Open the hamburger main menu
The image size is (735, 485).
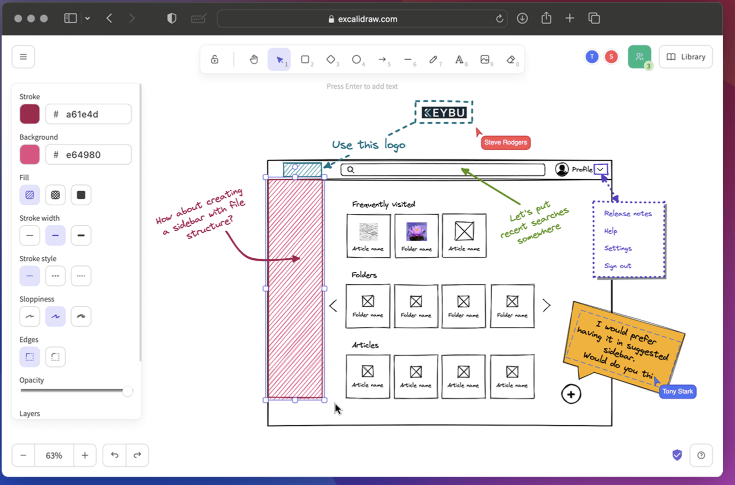click(24, 57)
